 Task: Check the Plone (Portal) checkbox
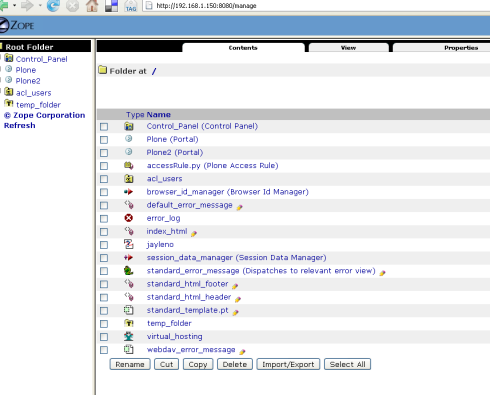pyautogui.click(x=104, y=140)
